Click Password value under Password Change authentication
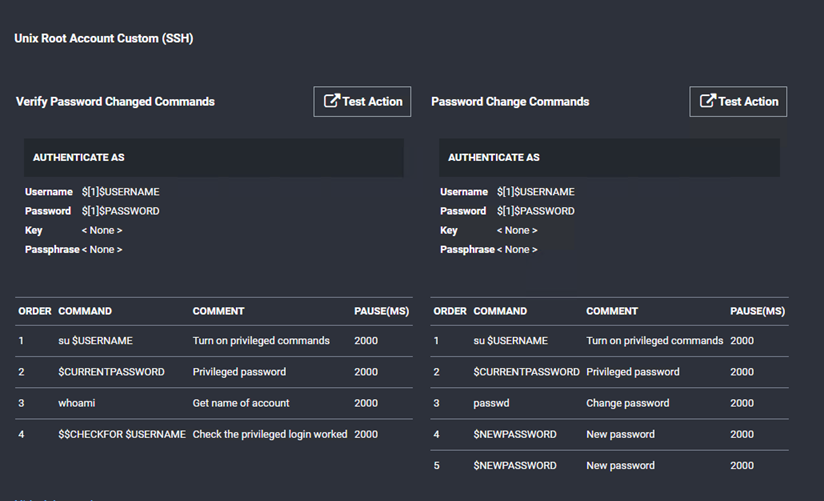Screen dimensions: 824x501 pos(535,211)
